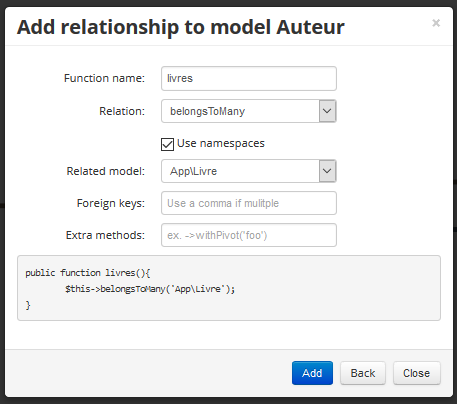
Task: Click the Close button in footer
Action: coord(417,373)
